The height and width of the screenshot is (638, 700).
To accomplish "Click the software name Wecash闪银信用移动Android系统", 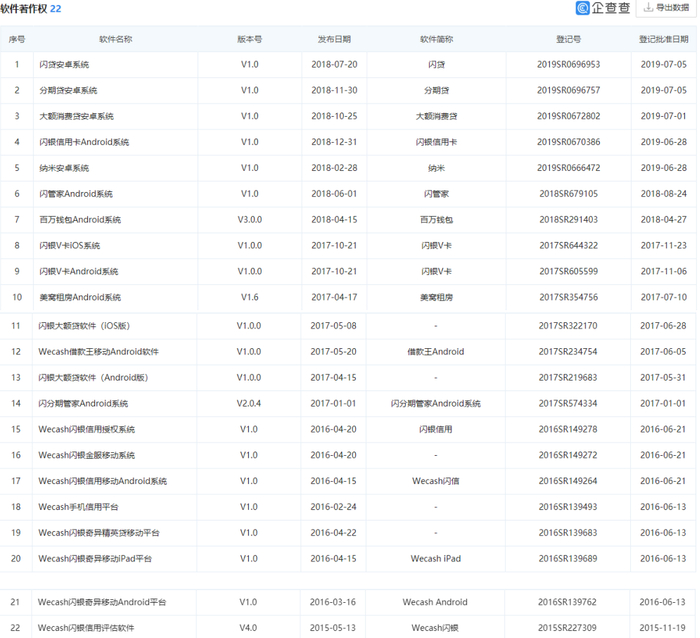I will tap(103, 482).
